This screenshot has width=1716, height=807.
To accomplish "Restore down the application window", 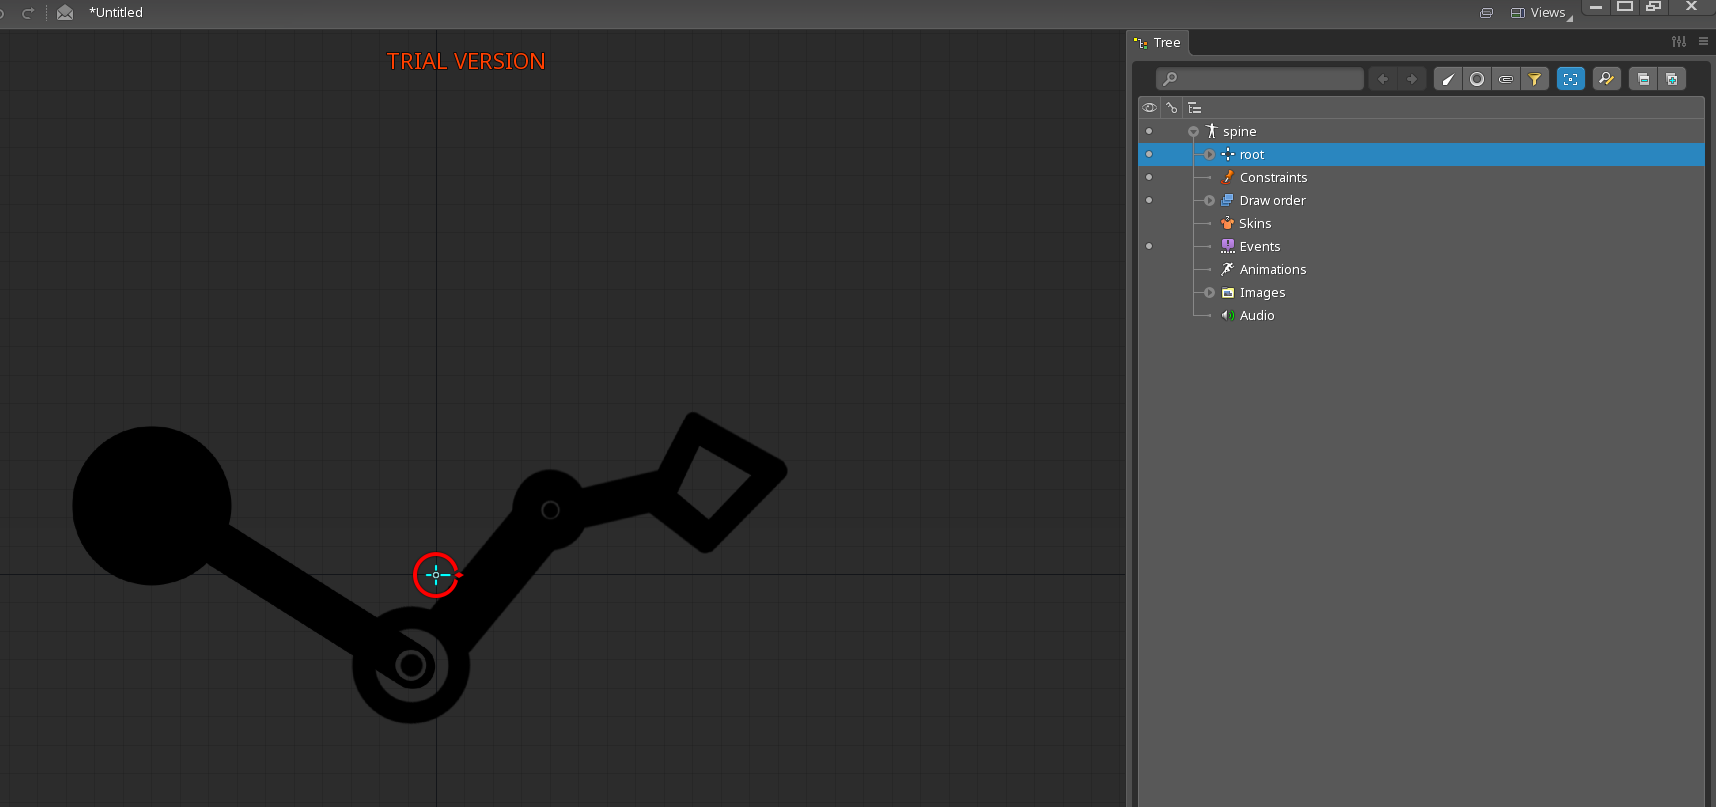I will click(x=1654, y=7).
